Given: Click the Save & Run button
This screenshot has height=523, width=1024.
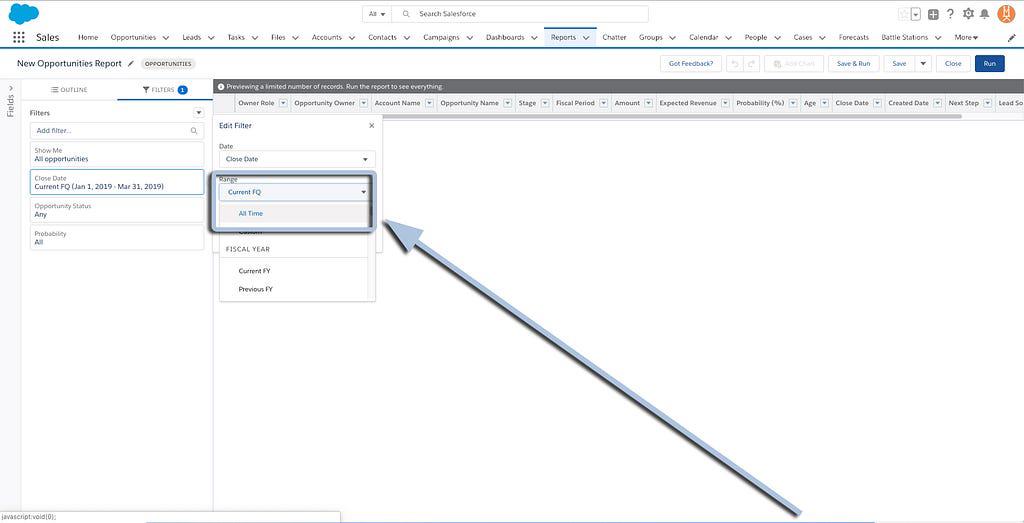Looking at the screenshot, I should point(853,63).
